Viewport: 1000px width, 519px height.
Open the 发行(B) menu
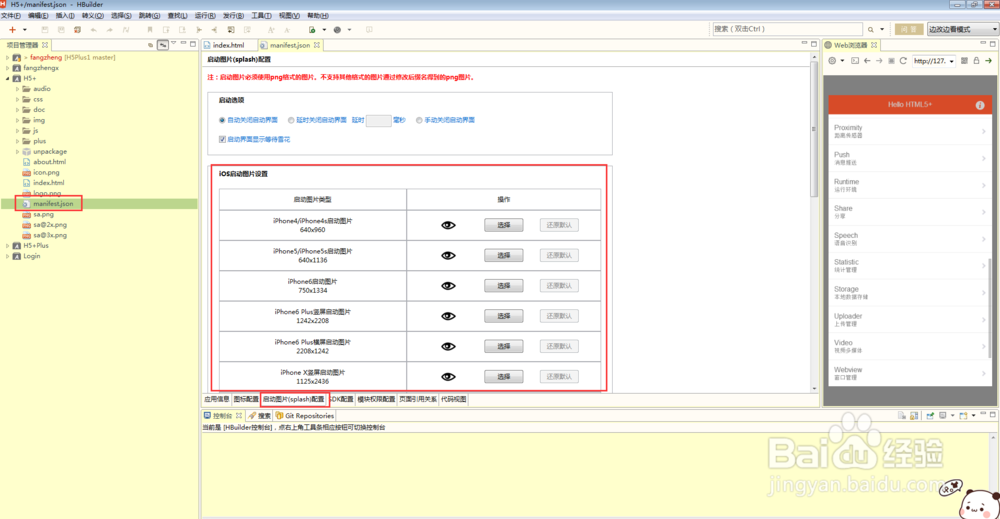(x=233, y=15)
